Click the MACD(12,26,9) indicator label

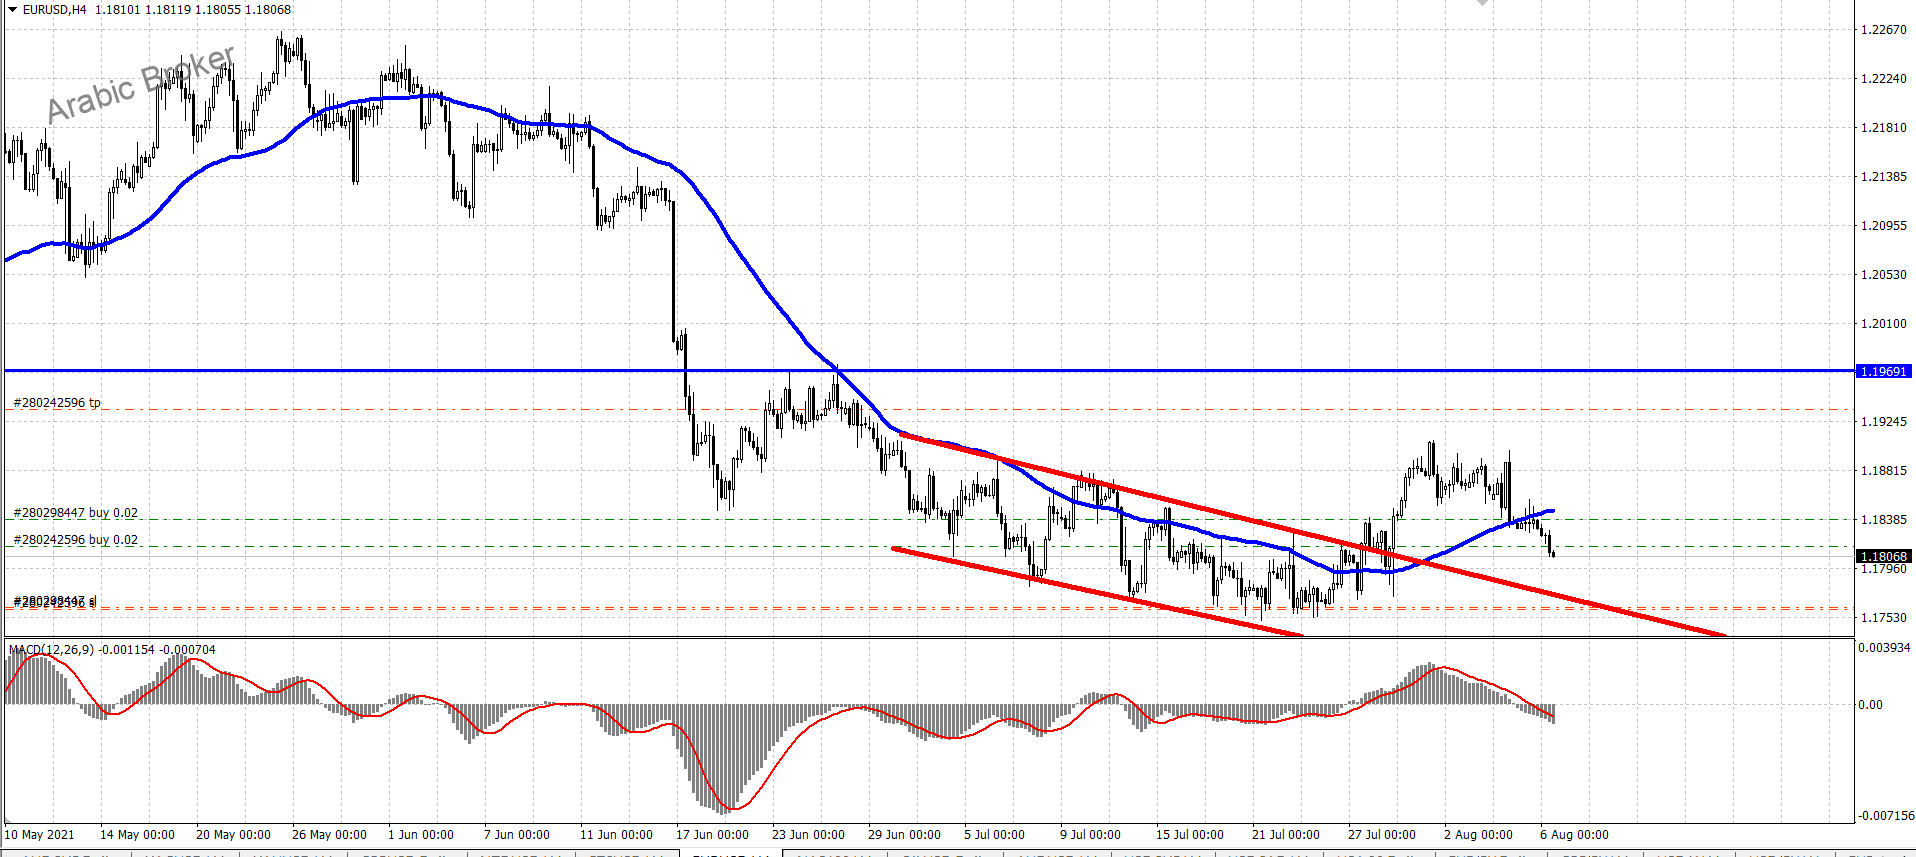pyautogui.click(x=52, y=650)
